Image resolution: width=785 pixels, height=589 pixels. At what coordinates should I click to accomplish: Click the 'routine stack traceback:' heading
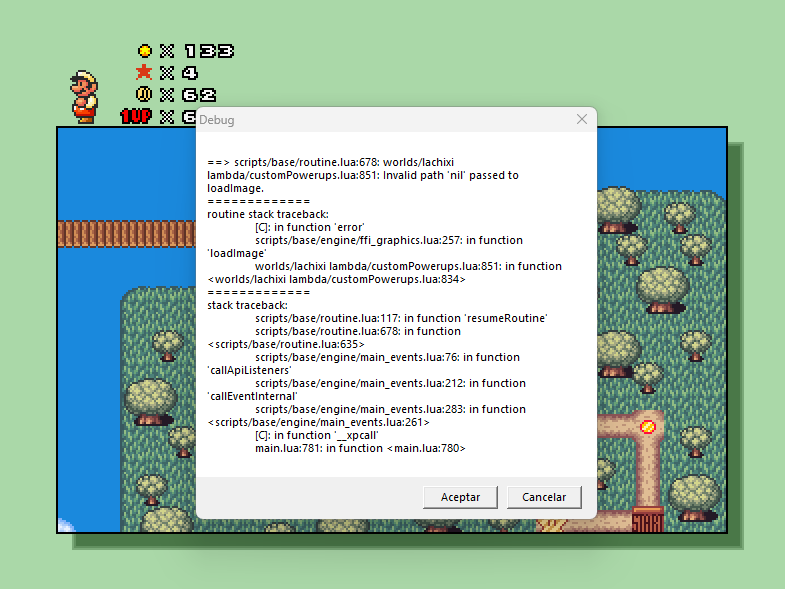pyautogui.click(x=268, y=214)
